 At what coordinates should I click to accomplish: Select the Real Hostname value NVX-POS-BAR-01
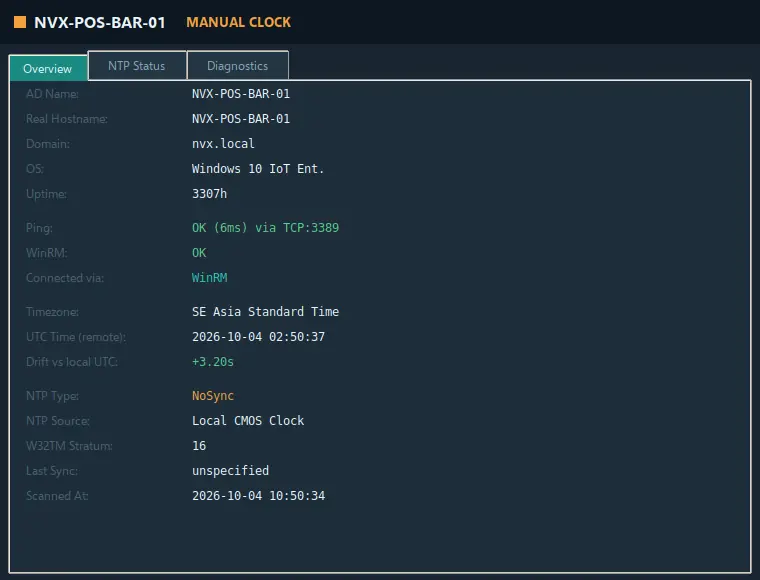[x=241, y=119]
